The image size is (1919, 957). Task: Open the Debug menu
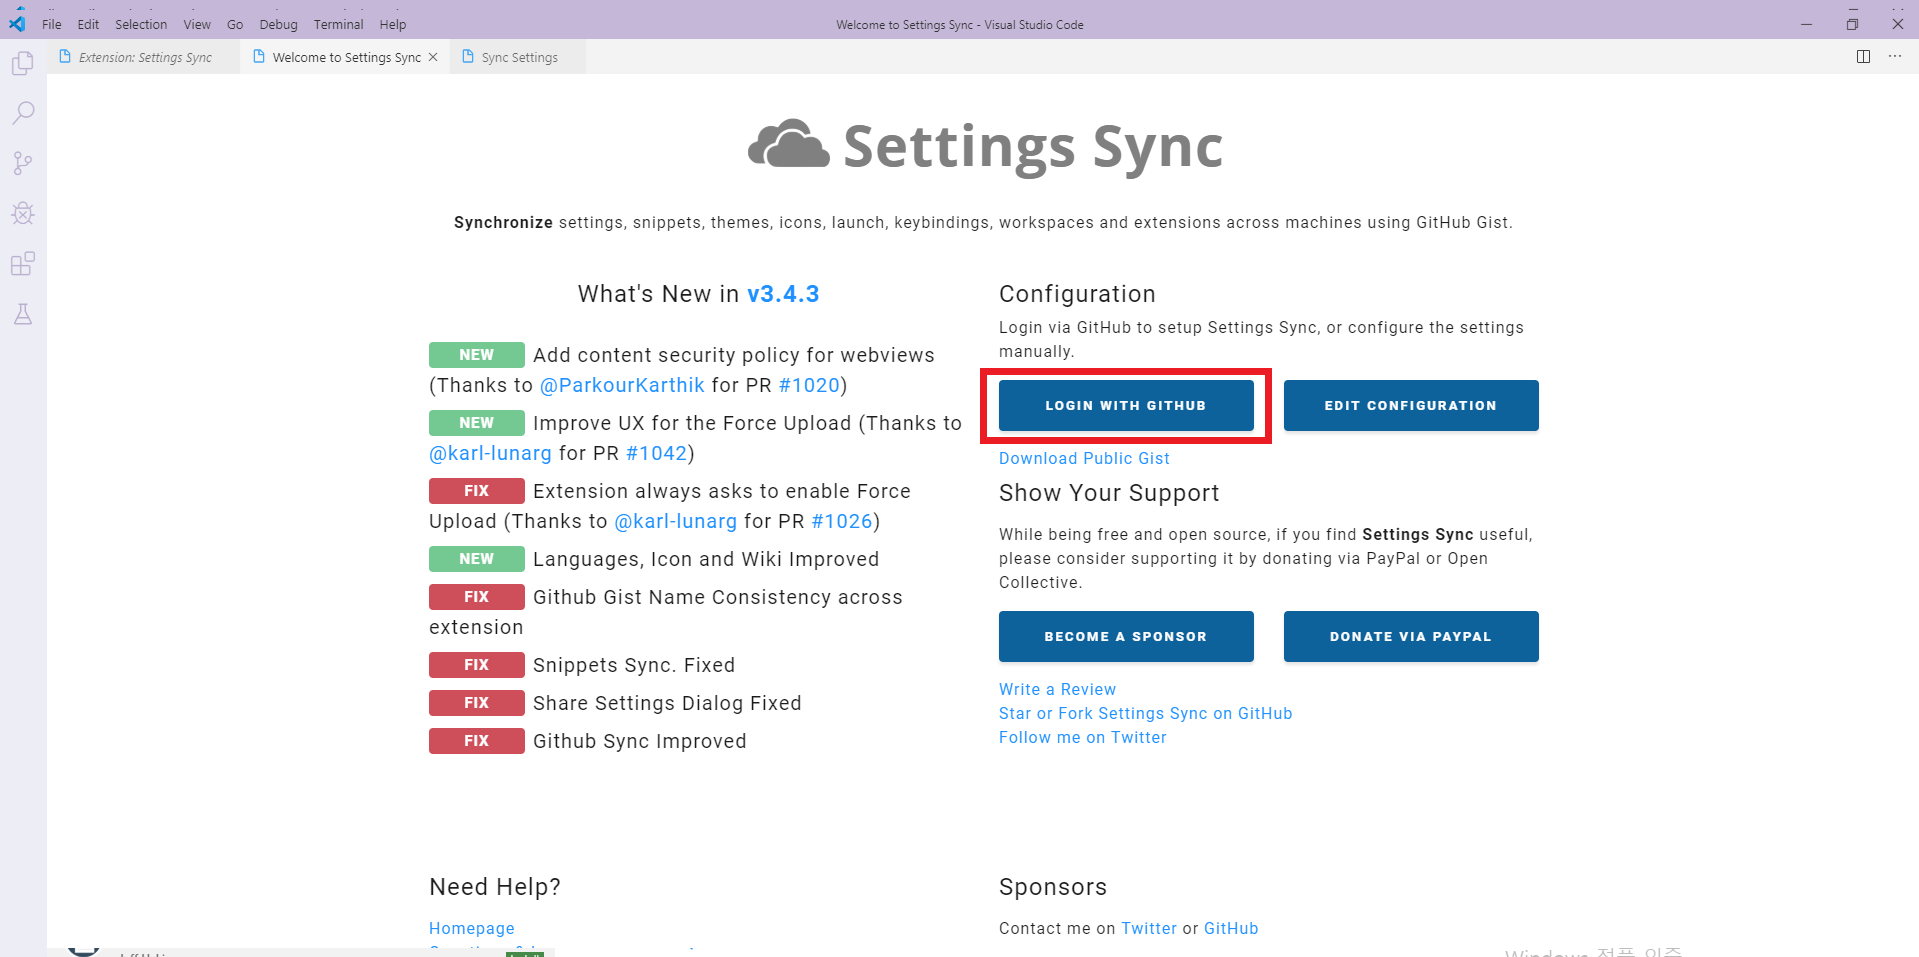click(278, 24)
